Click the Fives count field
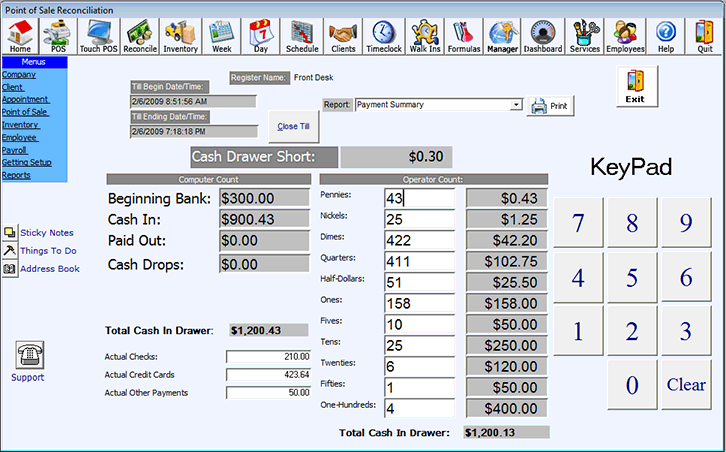Screen dimensions: 726x452 pyautogui.click(x=419, y=324)
